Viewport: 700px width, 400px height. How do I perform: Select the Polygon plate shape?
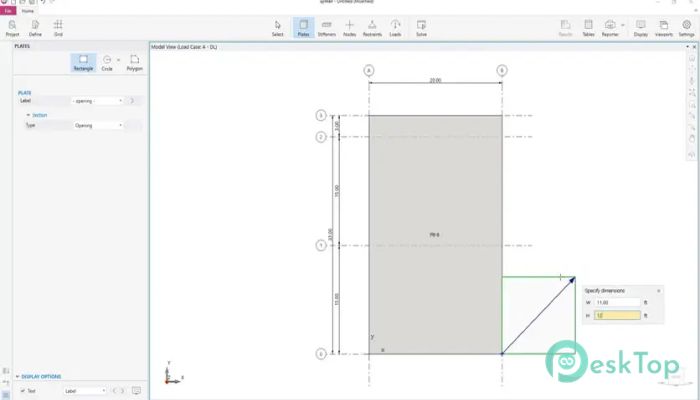click(x=134, y=62)
